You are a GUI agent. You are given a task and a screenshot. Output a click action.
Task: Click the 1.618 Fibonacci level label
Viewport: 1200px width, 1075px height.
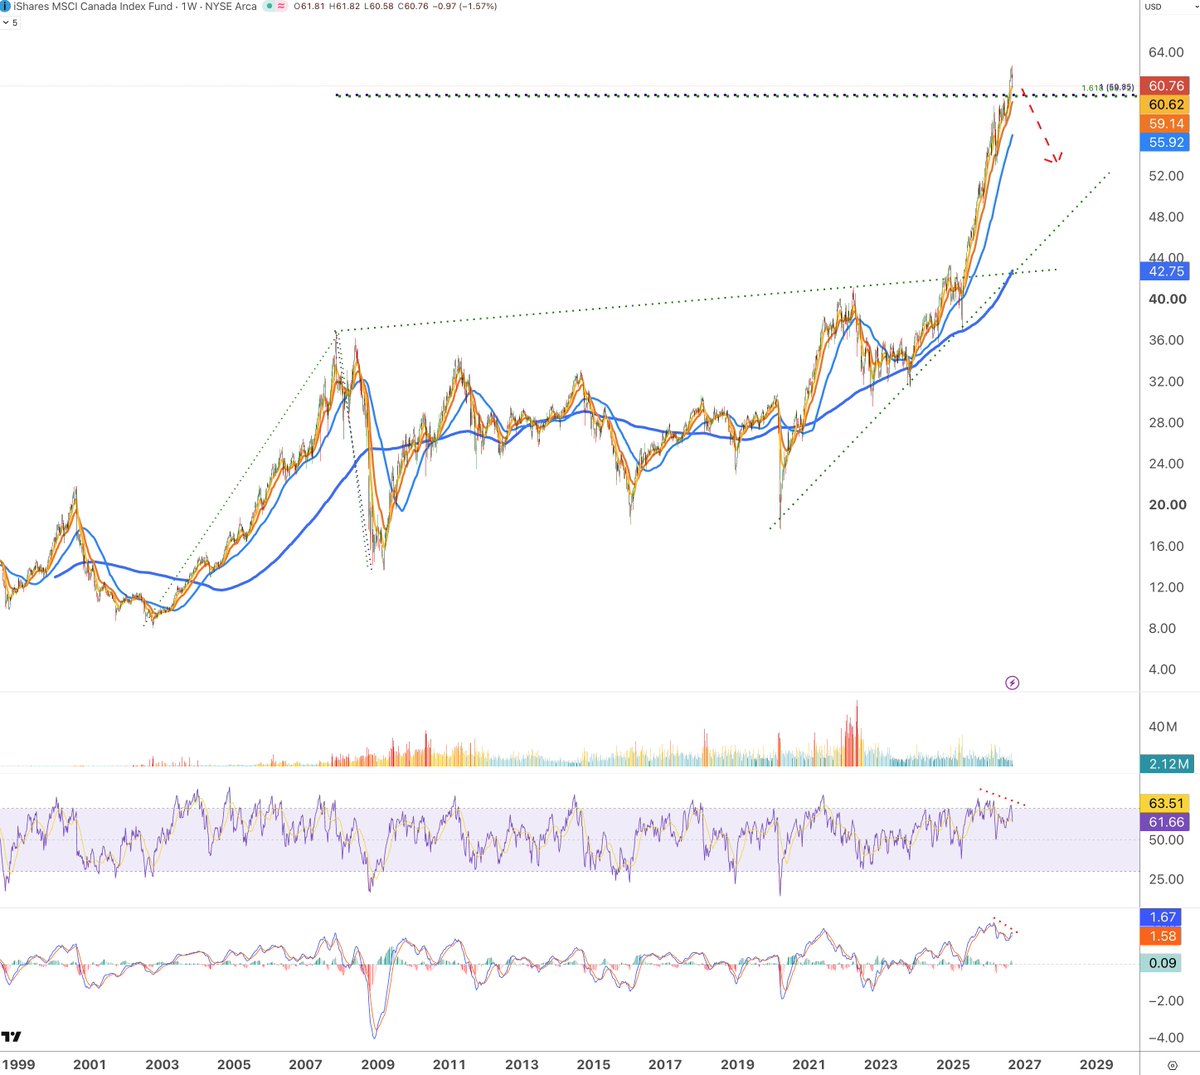click(1108, 87)
